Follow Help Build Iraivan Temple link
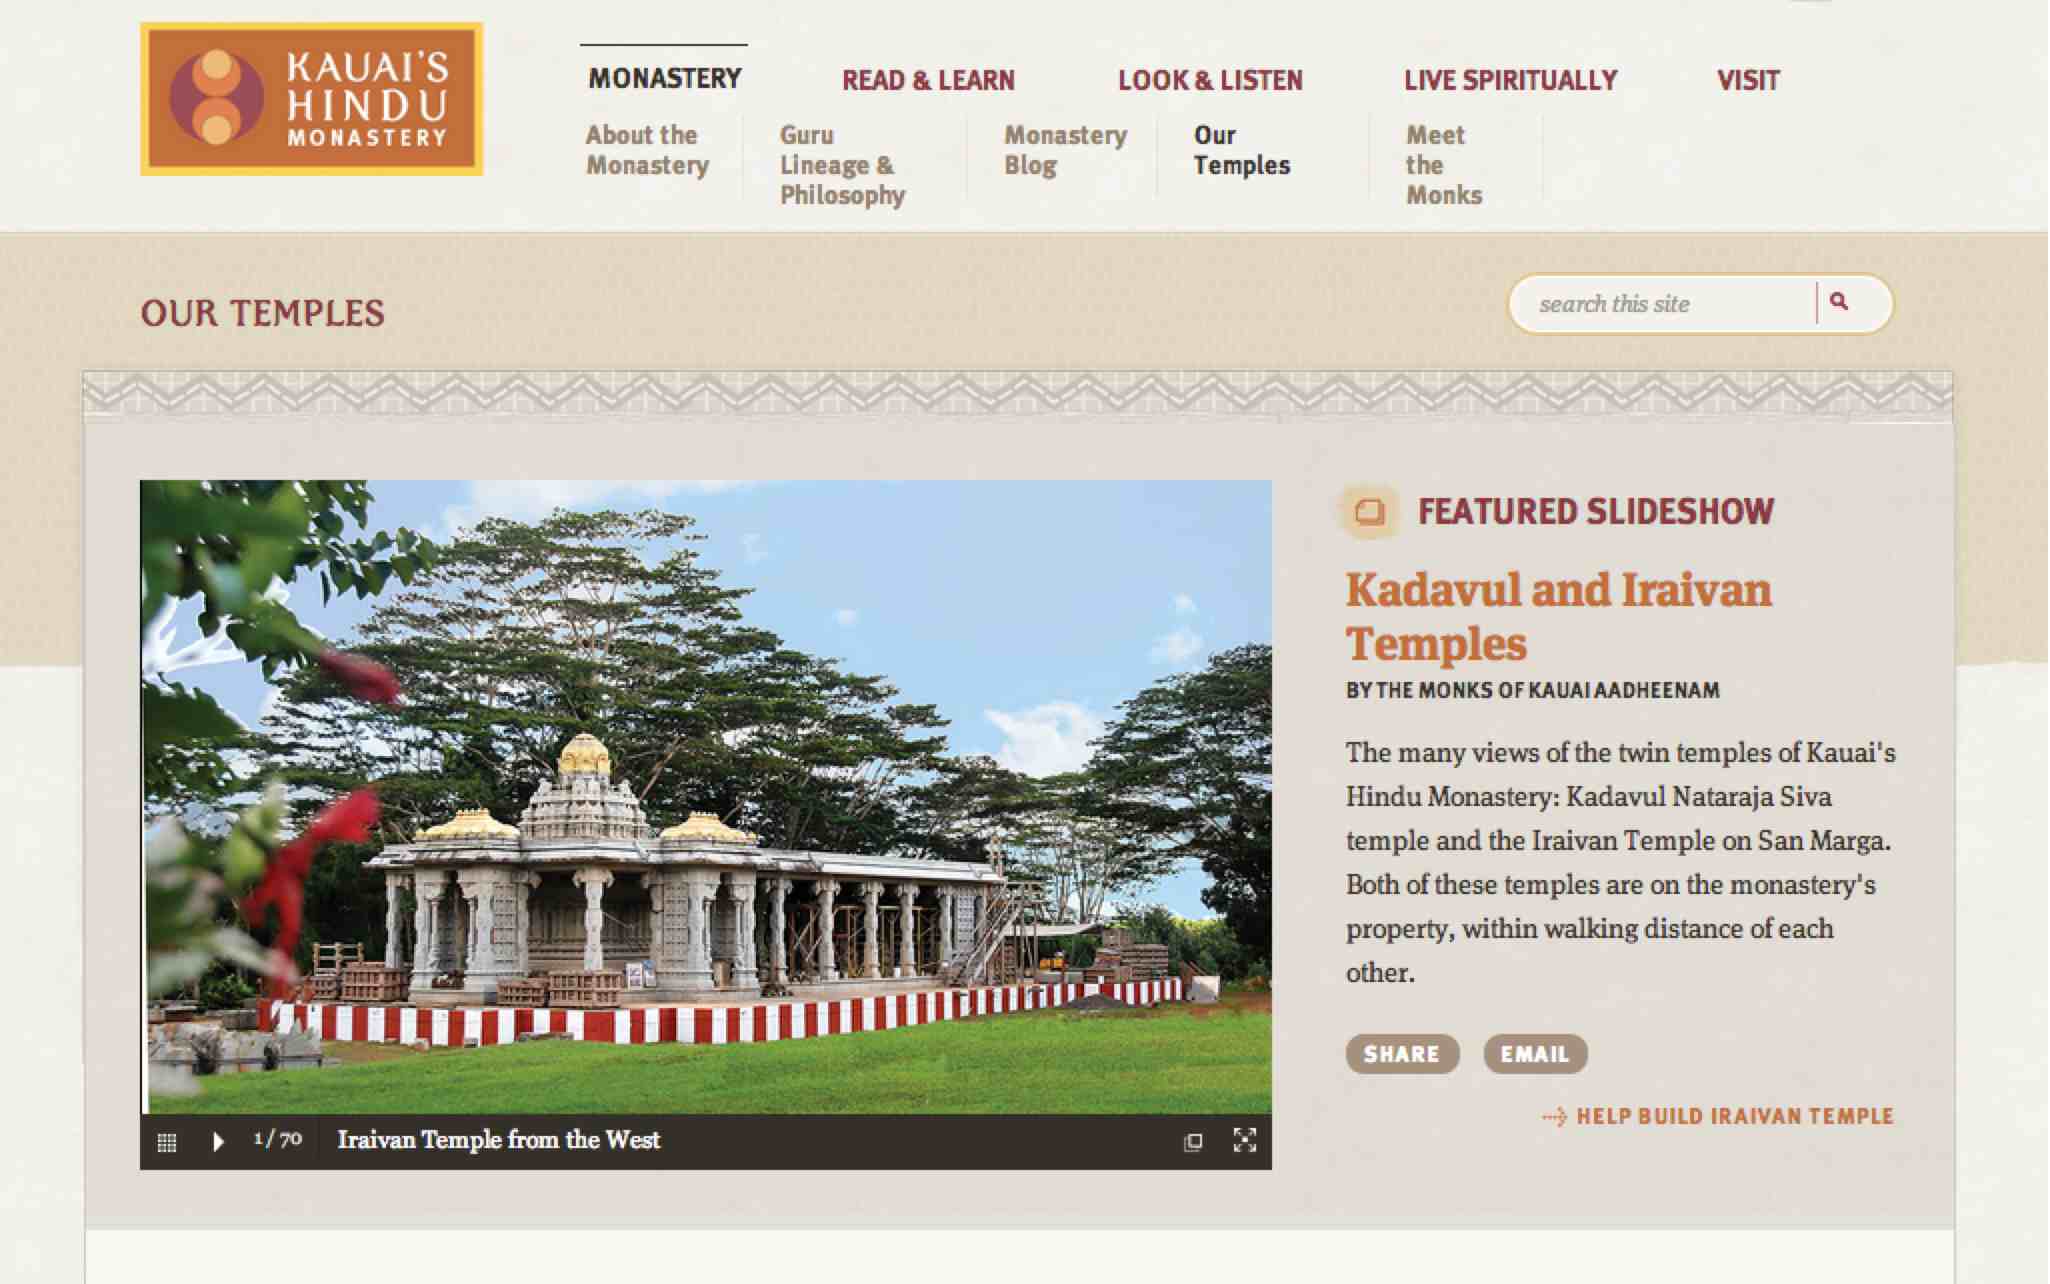This screenshot has height=1284, width=2050. point(1733,1116)
